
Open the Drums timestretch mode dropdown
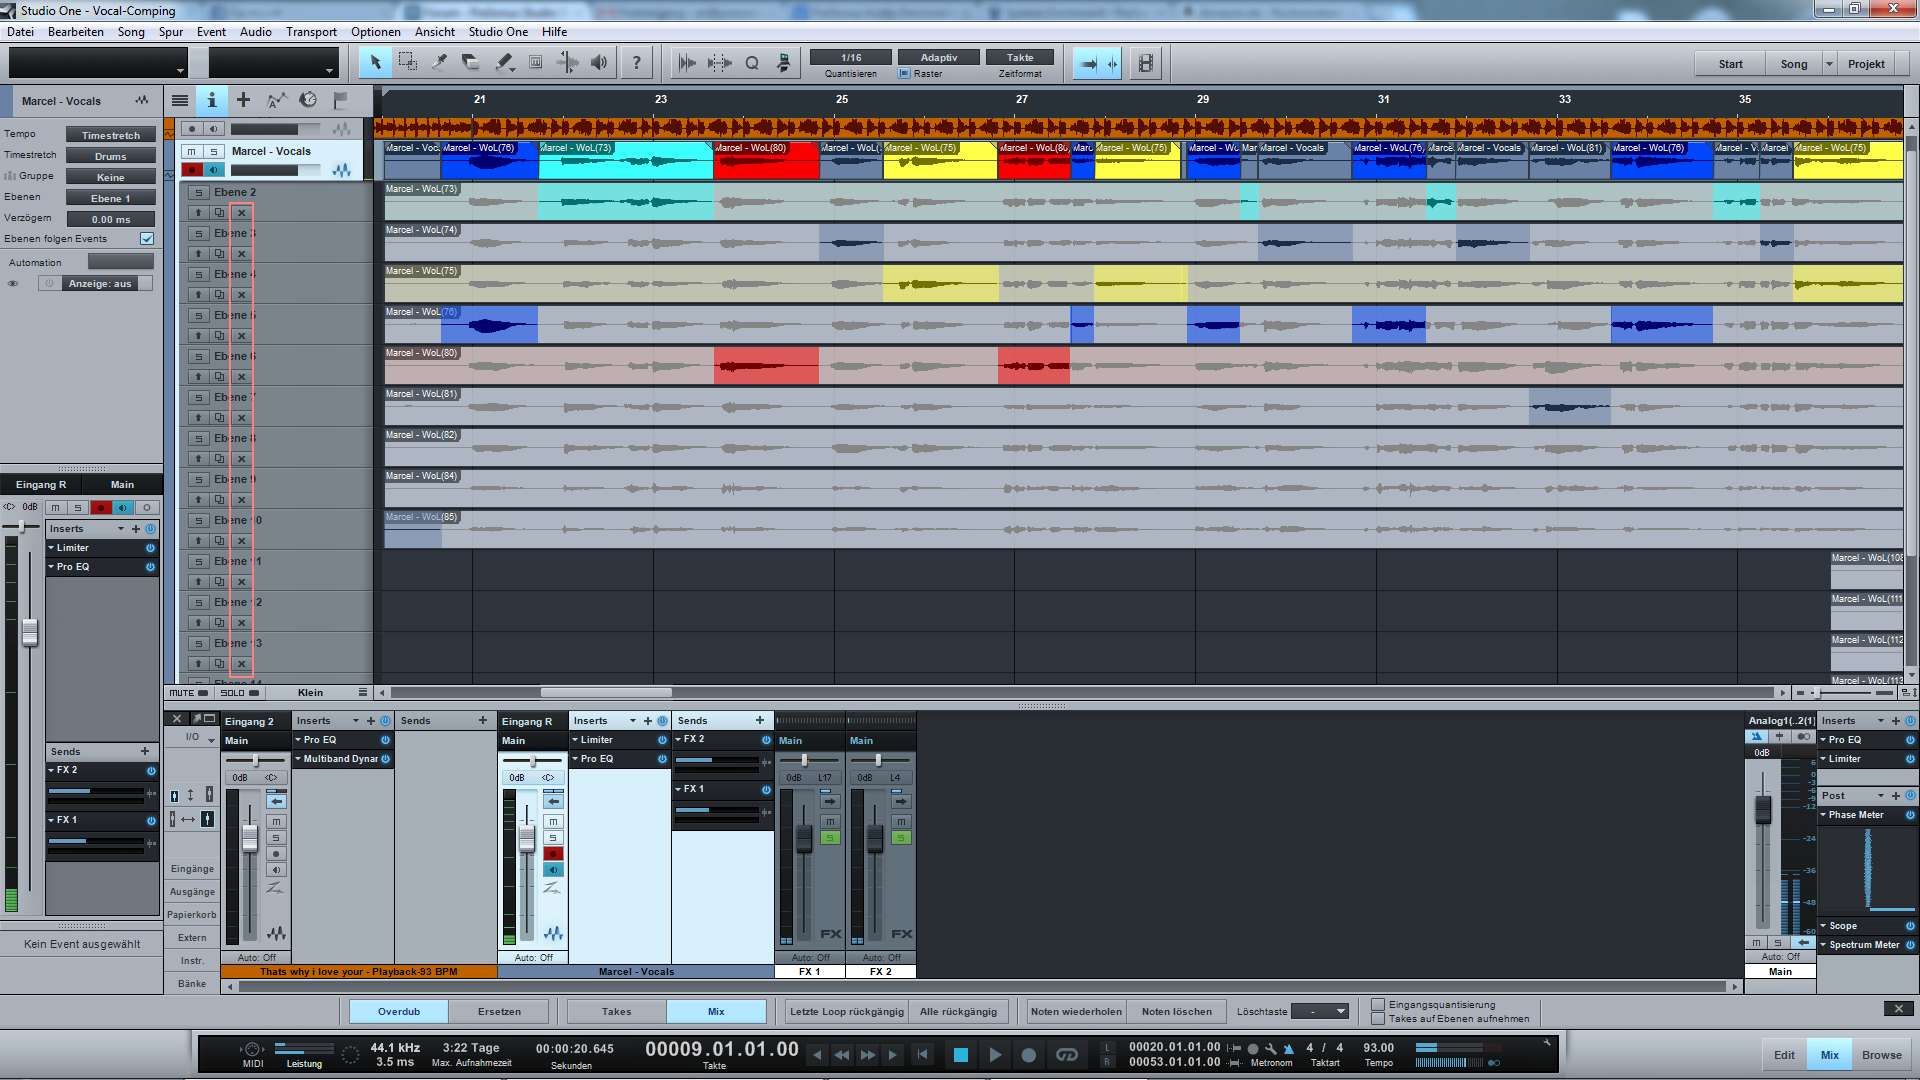111,156
